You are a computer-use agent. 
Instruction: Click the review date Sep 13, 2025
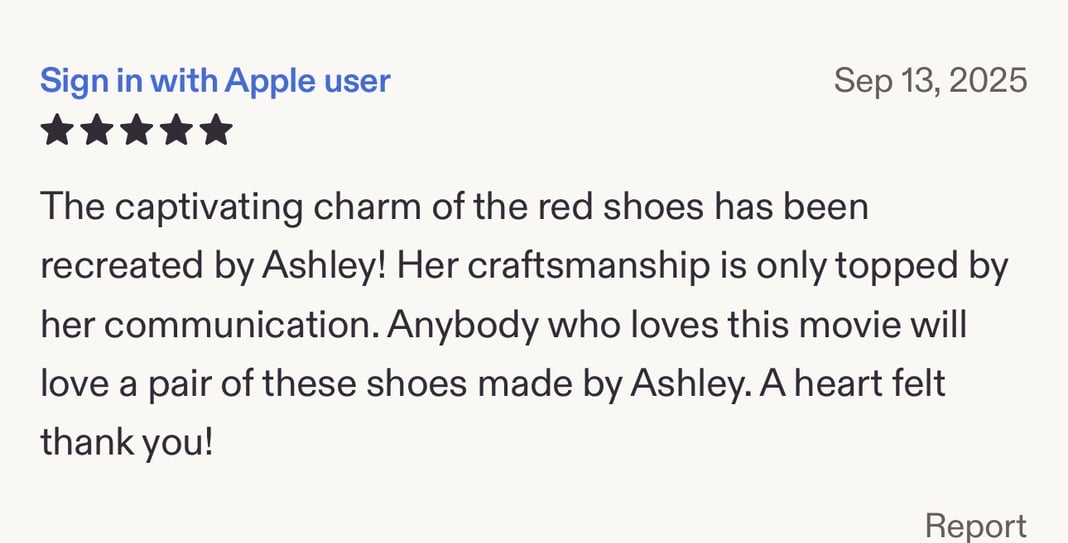click(930, 80)
